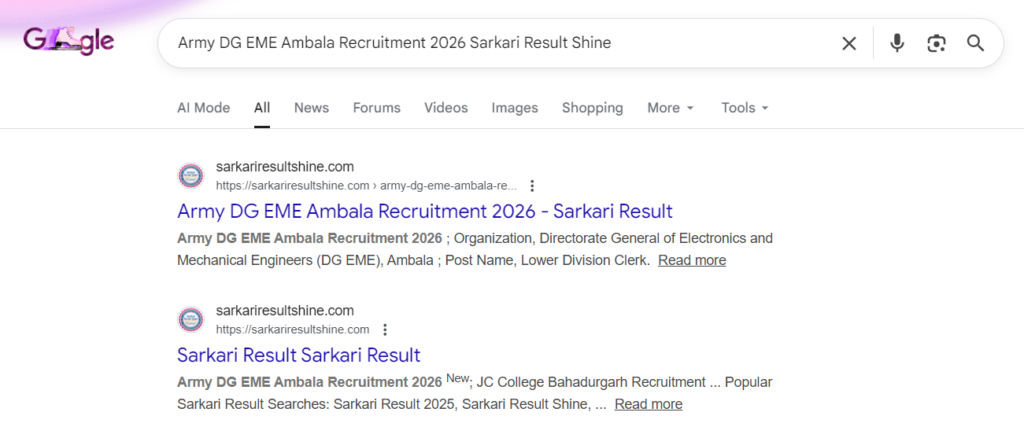Switch to the News tab
Viewport: 1024px width, 438px height.
pyautogui.click(x=311, y=108)
